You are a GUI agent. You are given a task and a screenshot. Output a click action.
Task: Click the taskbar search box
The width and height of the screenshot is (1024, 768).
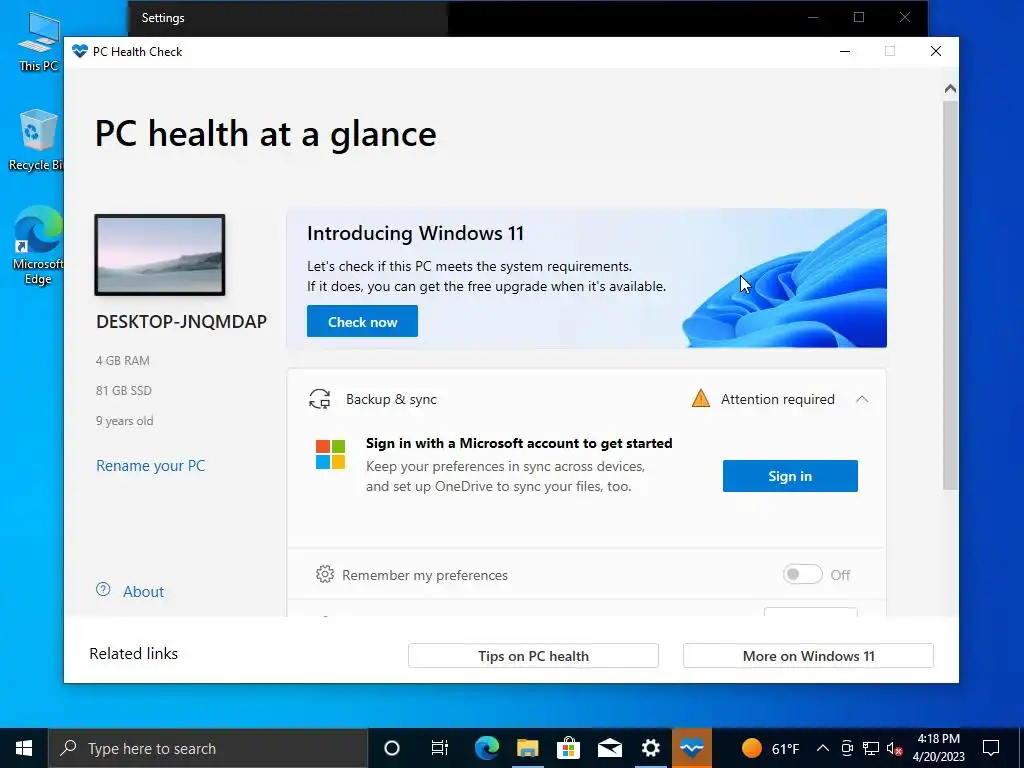click(x=208, y=748)
